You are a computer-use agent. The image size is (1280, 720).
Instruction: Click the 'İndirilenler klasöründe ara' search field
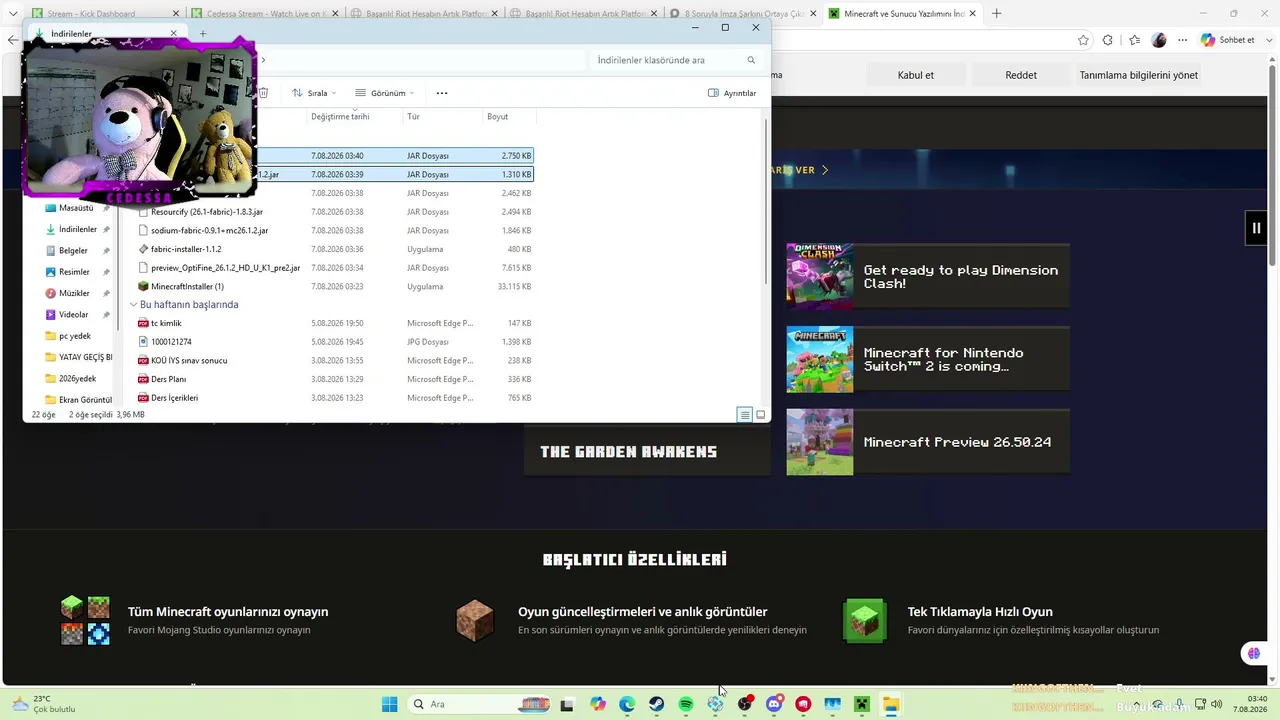pos(676,60)
